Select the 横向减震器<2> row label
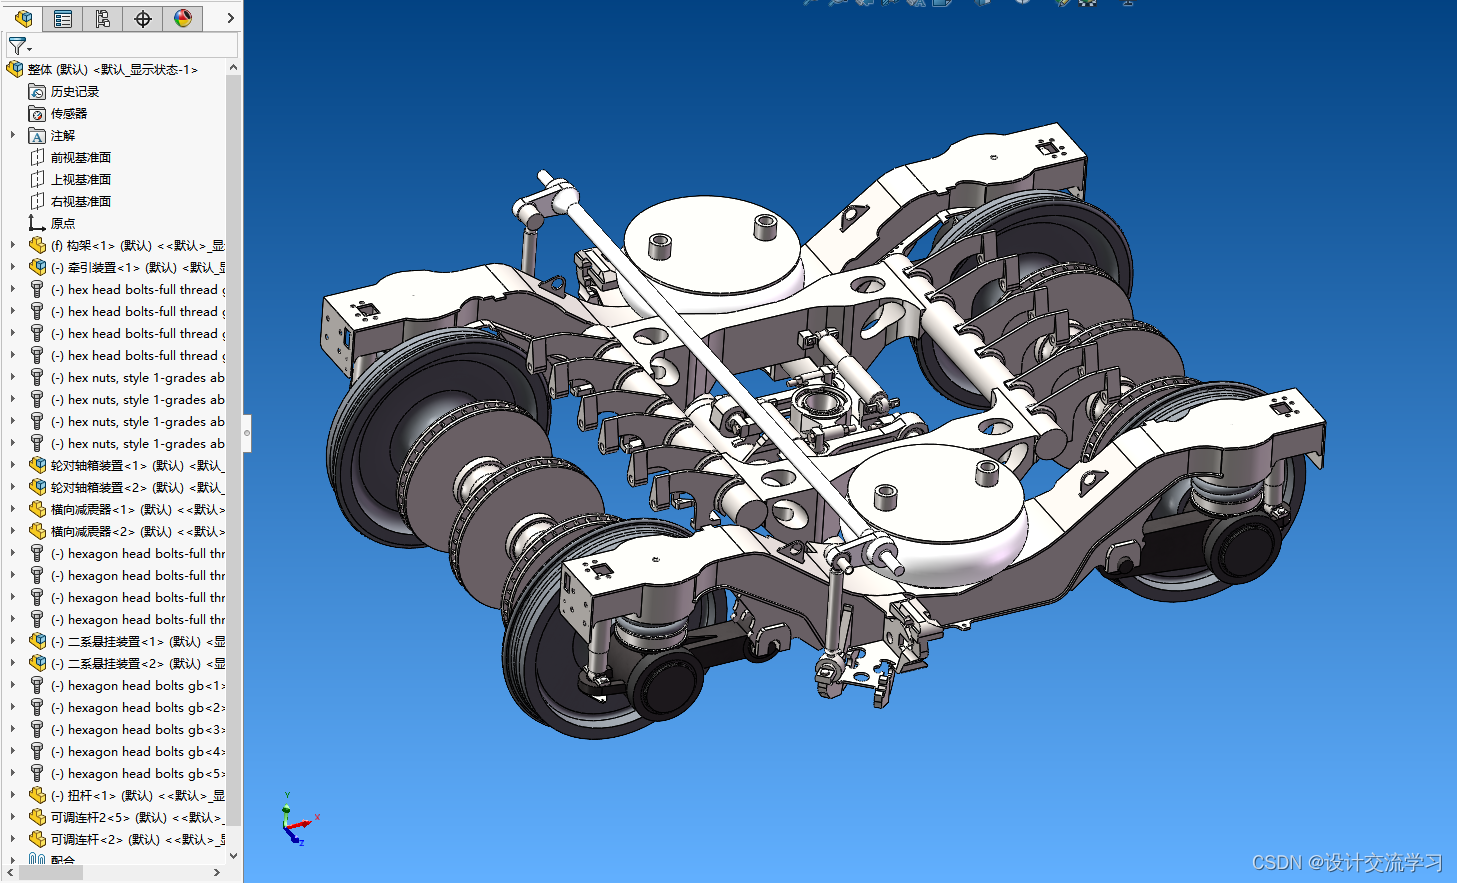This screenshot has width=1457, height=883. pyautogui.click(x=138, y=531)
